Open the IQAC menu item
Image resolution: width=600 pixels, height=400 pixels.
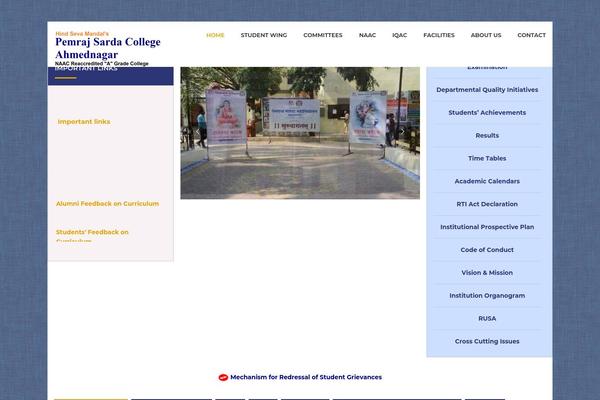399,35
